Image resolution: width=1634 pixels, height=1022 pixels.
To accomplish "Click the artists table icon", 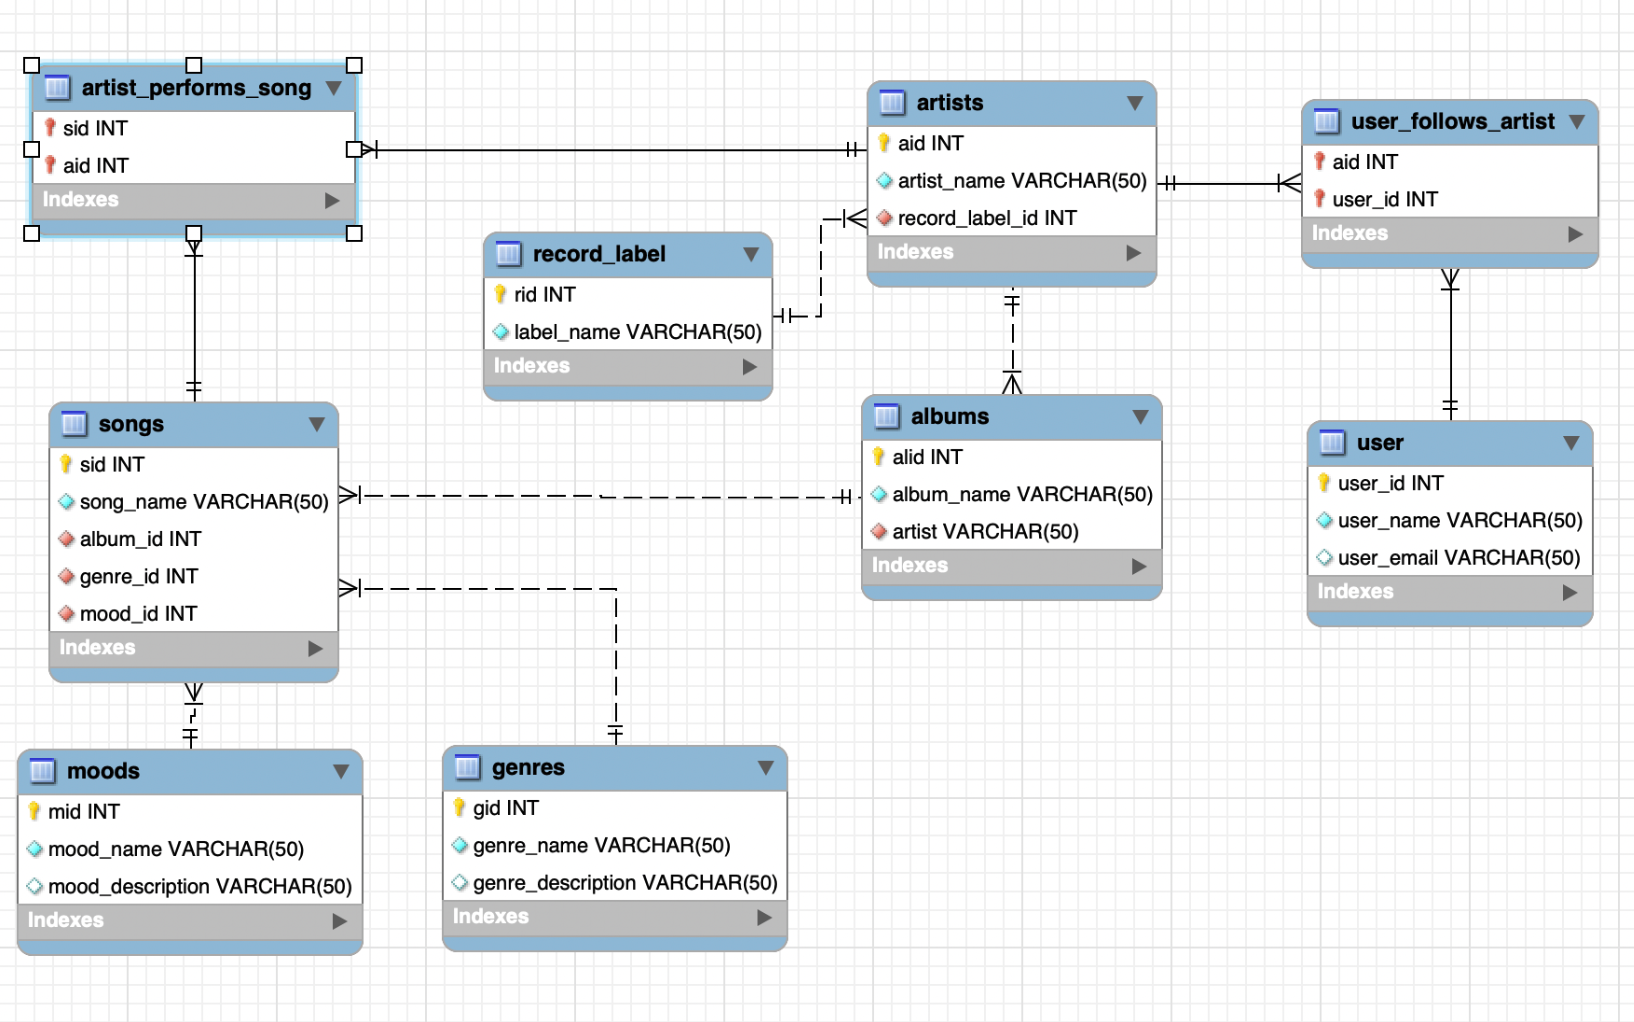I will (892, 103).
